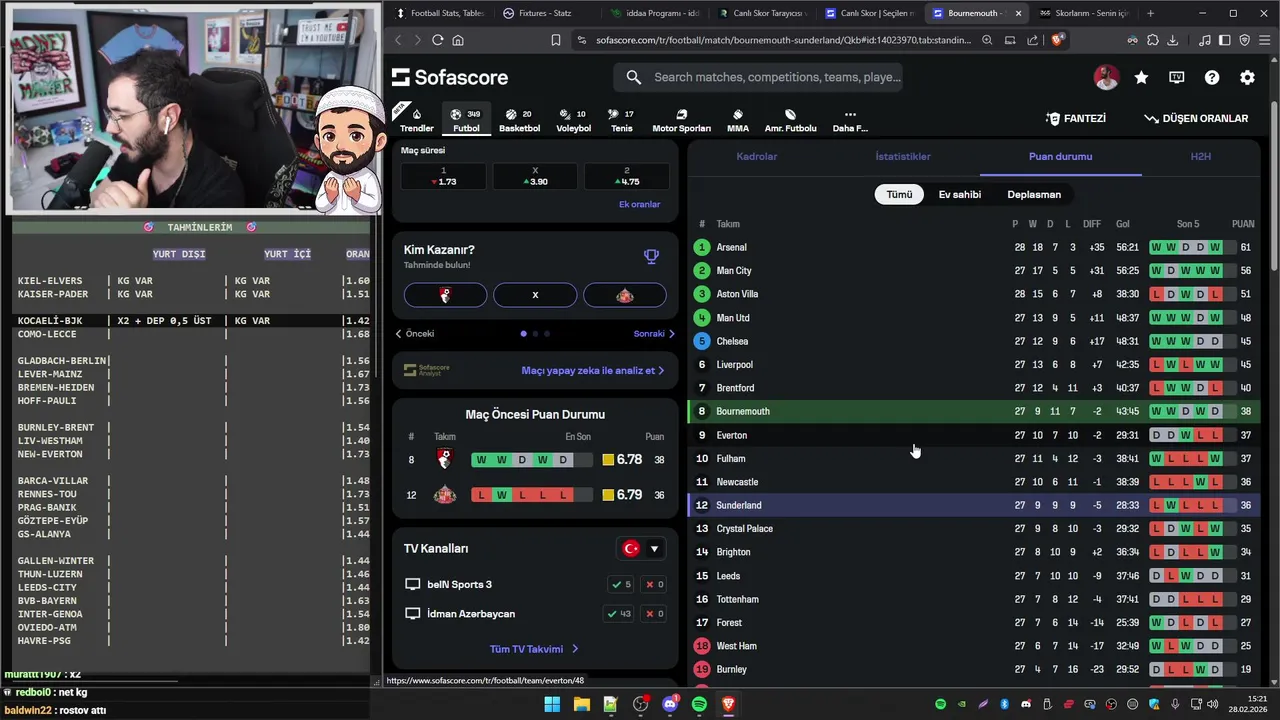
Task: Upvote beIN Sports 3 channel checkmark
Action: tap(621, 584)
